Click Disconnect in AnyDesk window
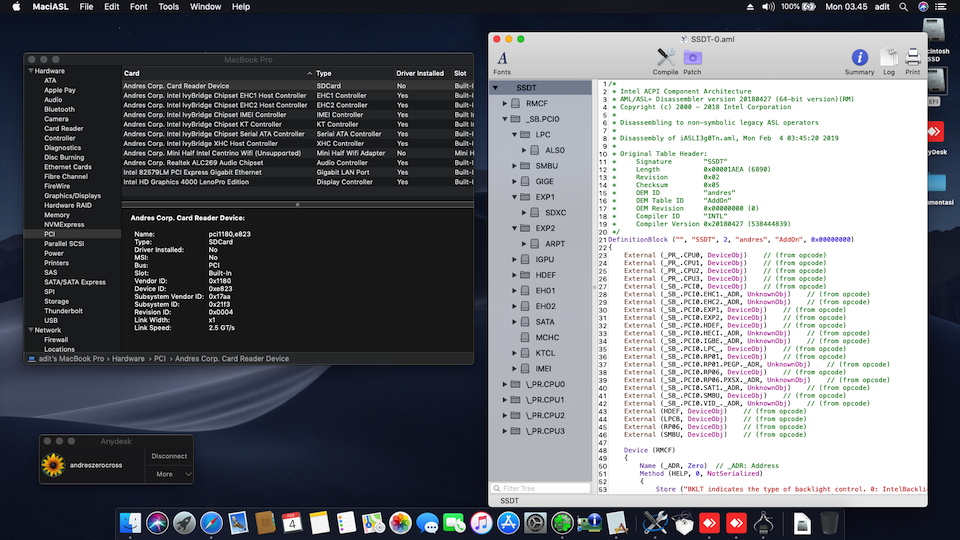Screen dimensions: 960x540 [169, 456]
